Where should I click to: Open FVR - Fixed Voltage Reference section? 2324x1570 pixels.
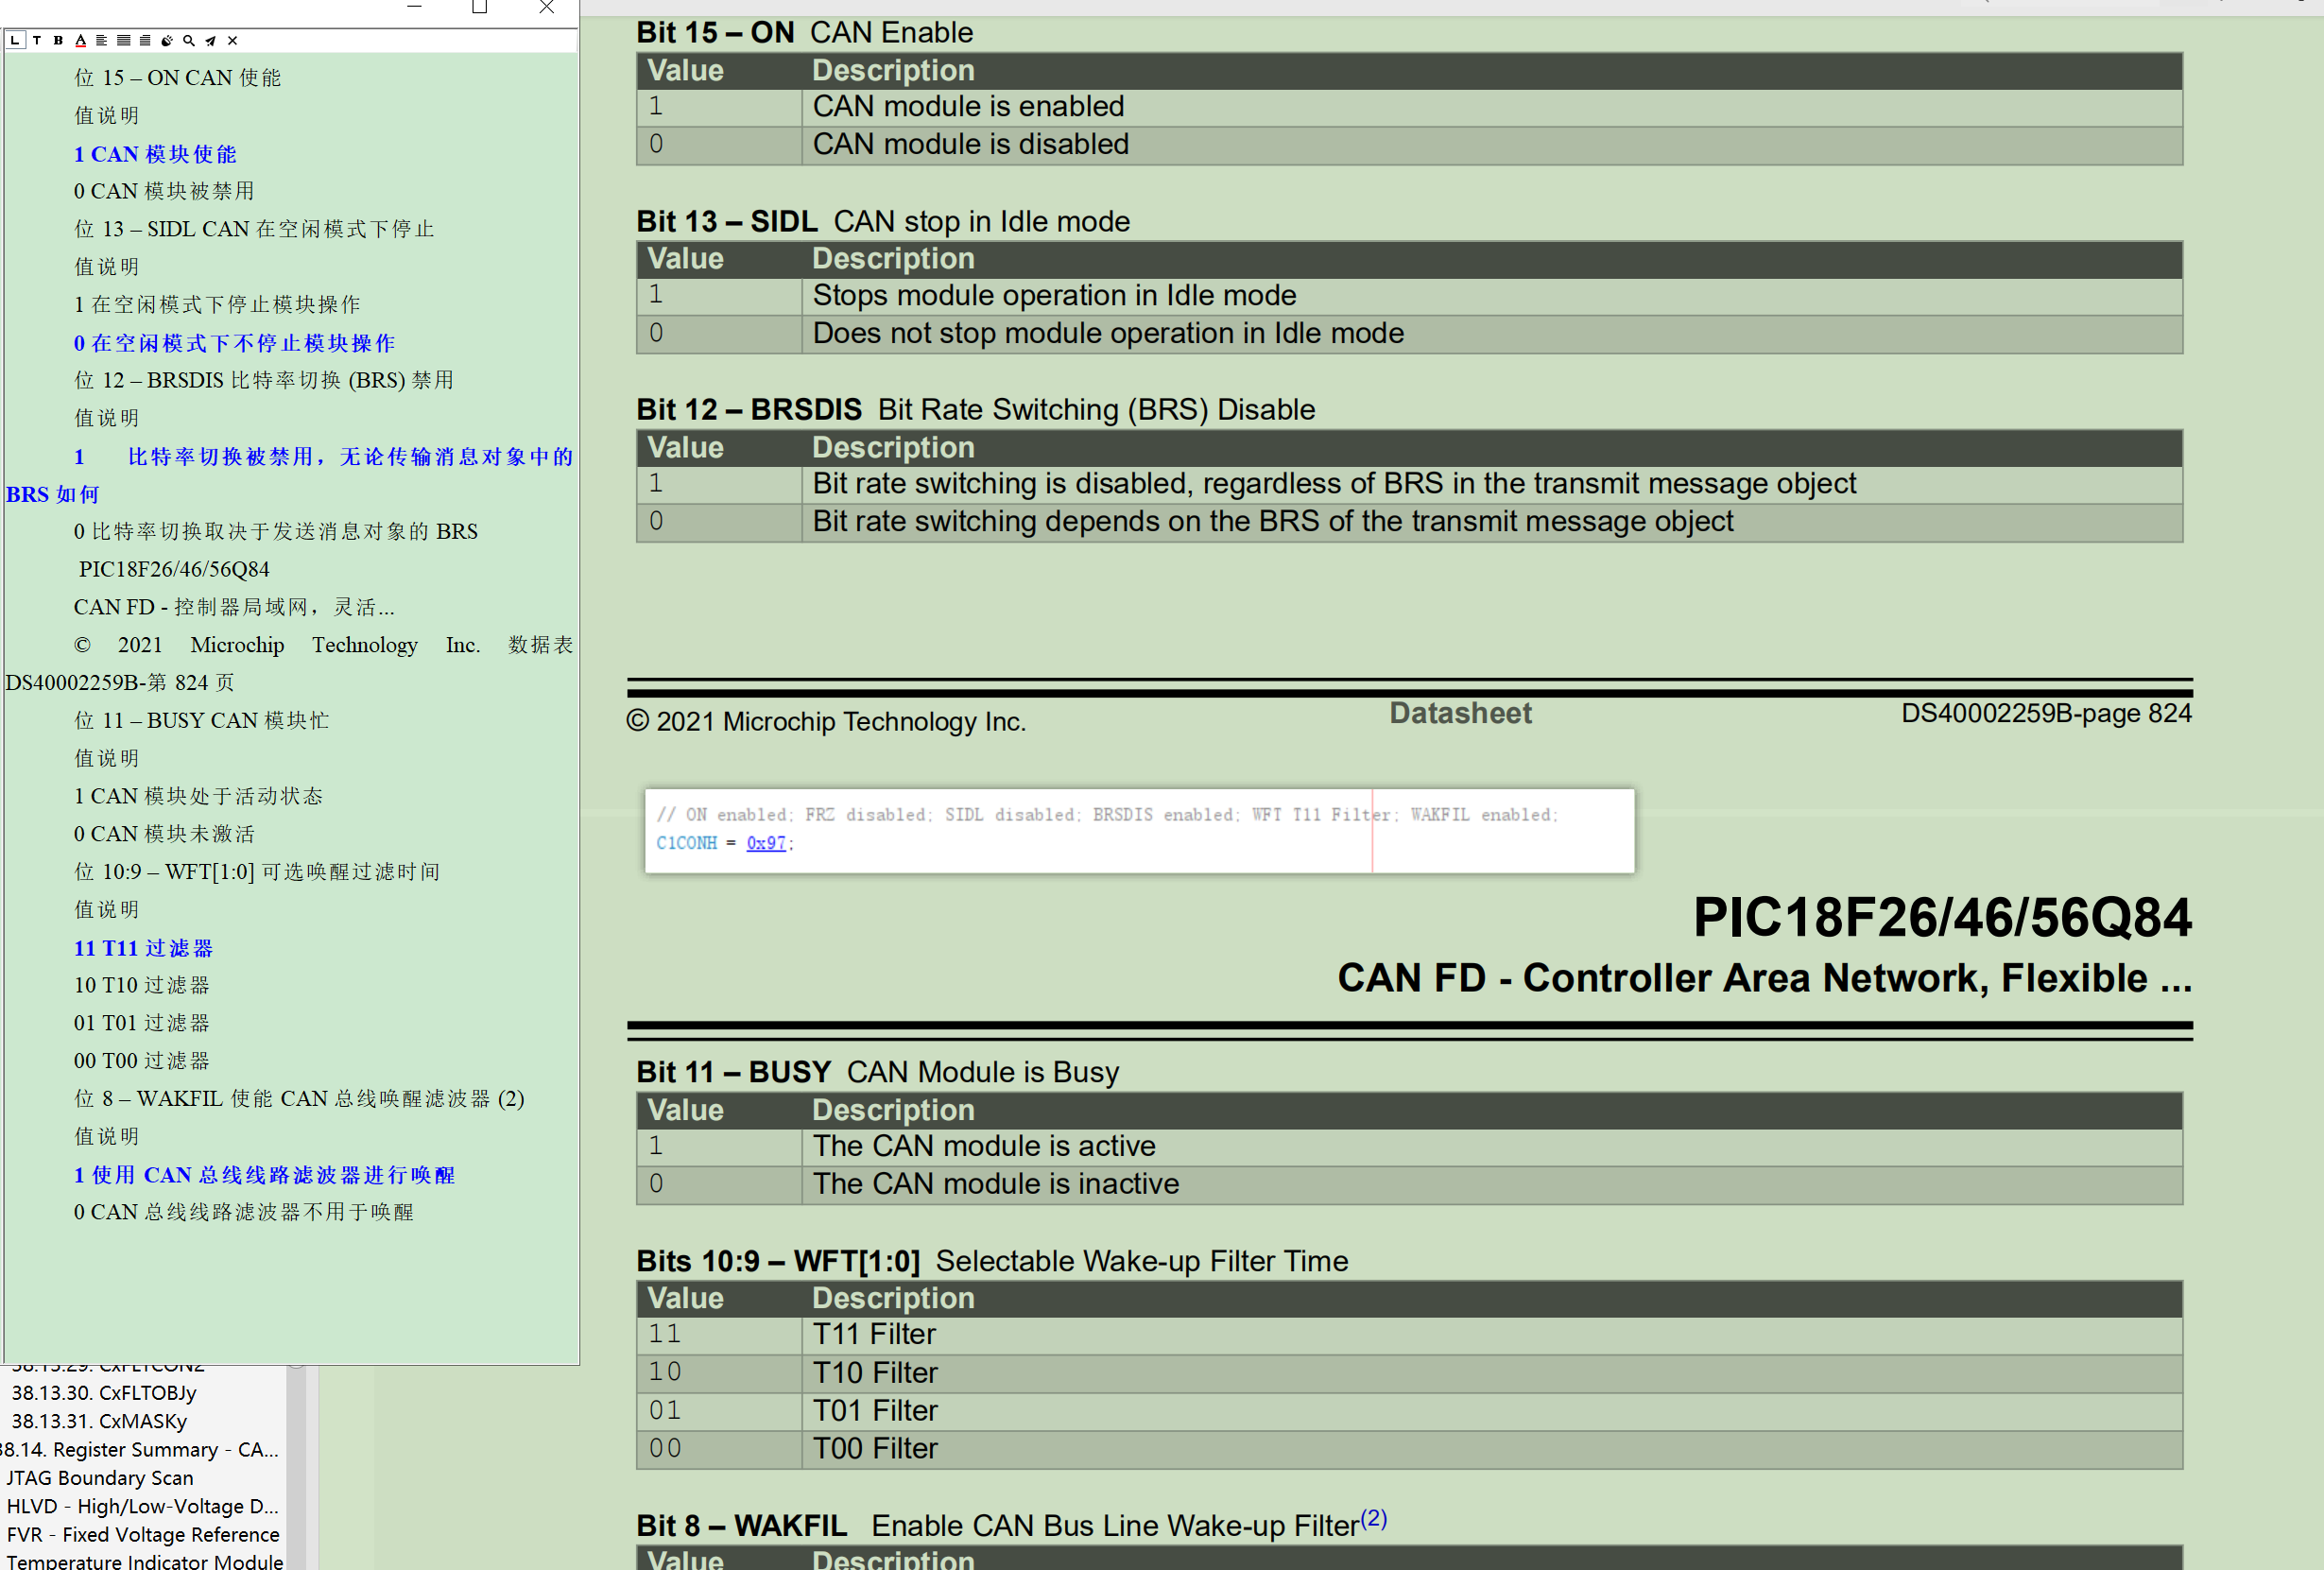click(x=143, y=1533)
